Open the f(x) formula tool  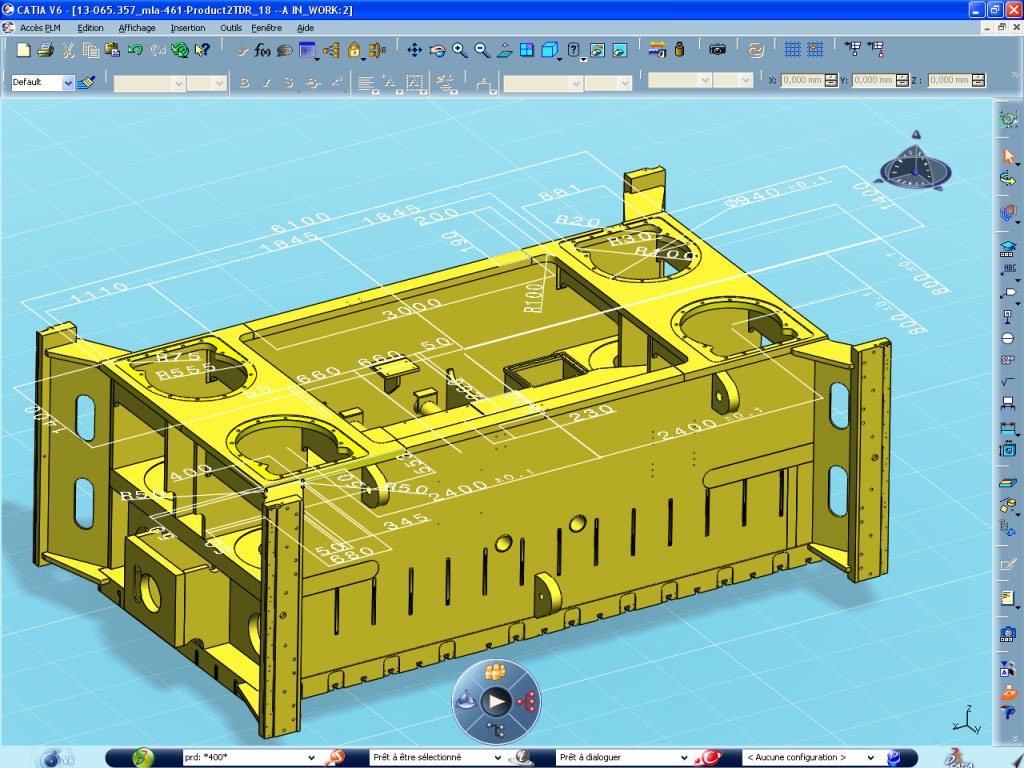(x=263, y=50)
